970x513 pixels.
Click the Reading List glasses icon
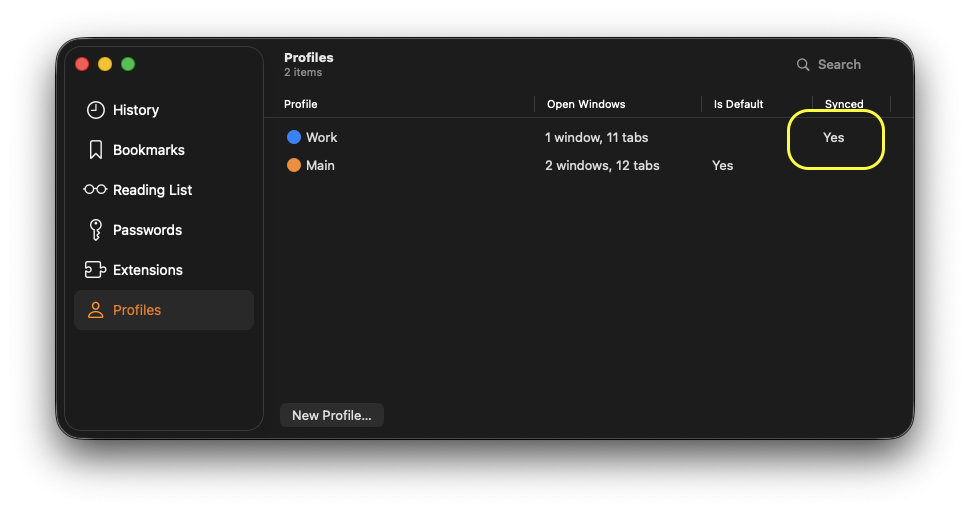pos(95,190)
